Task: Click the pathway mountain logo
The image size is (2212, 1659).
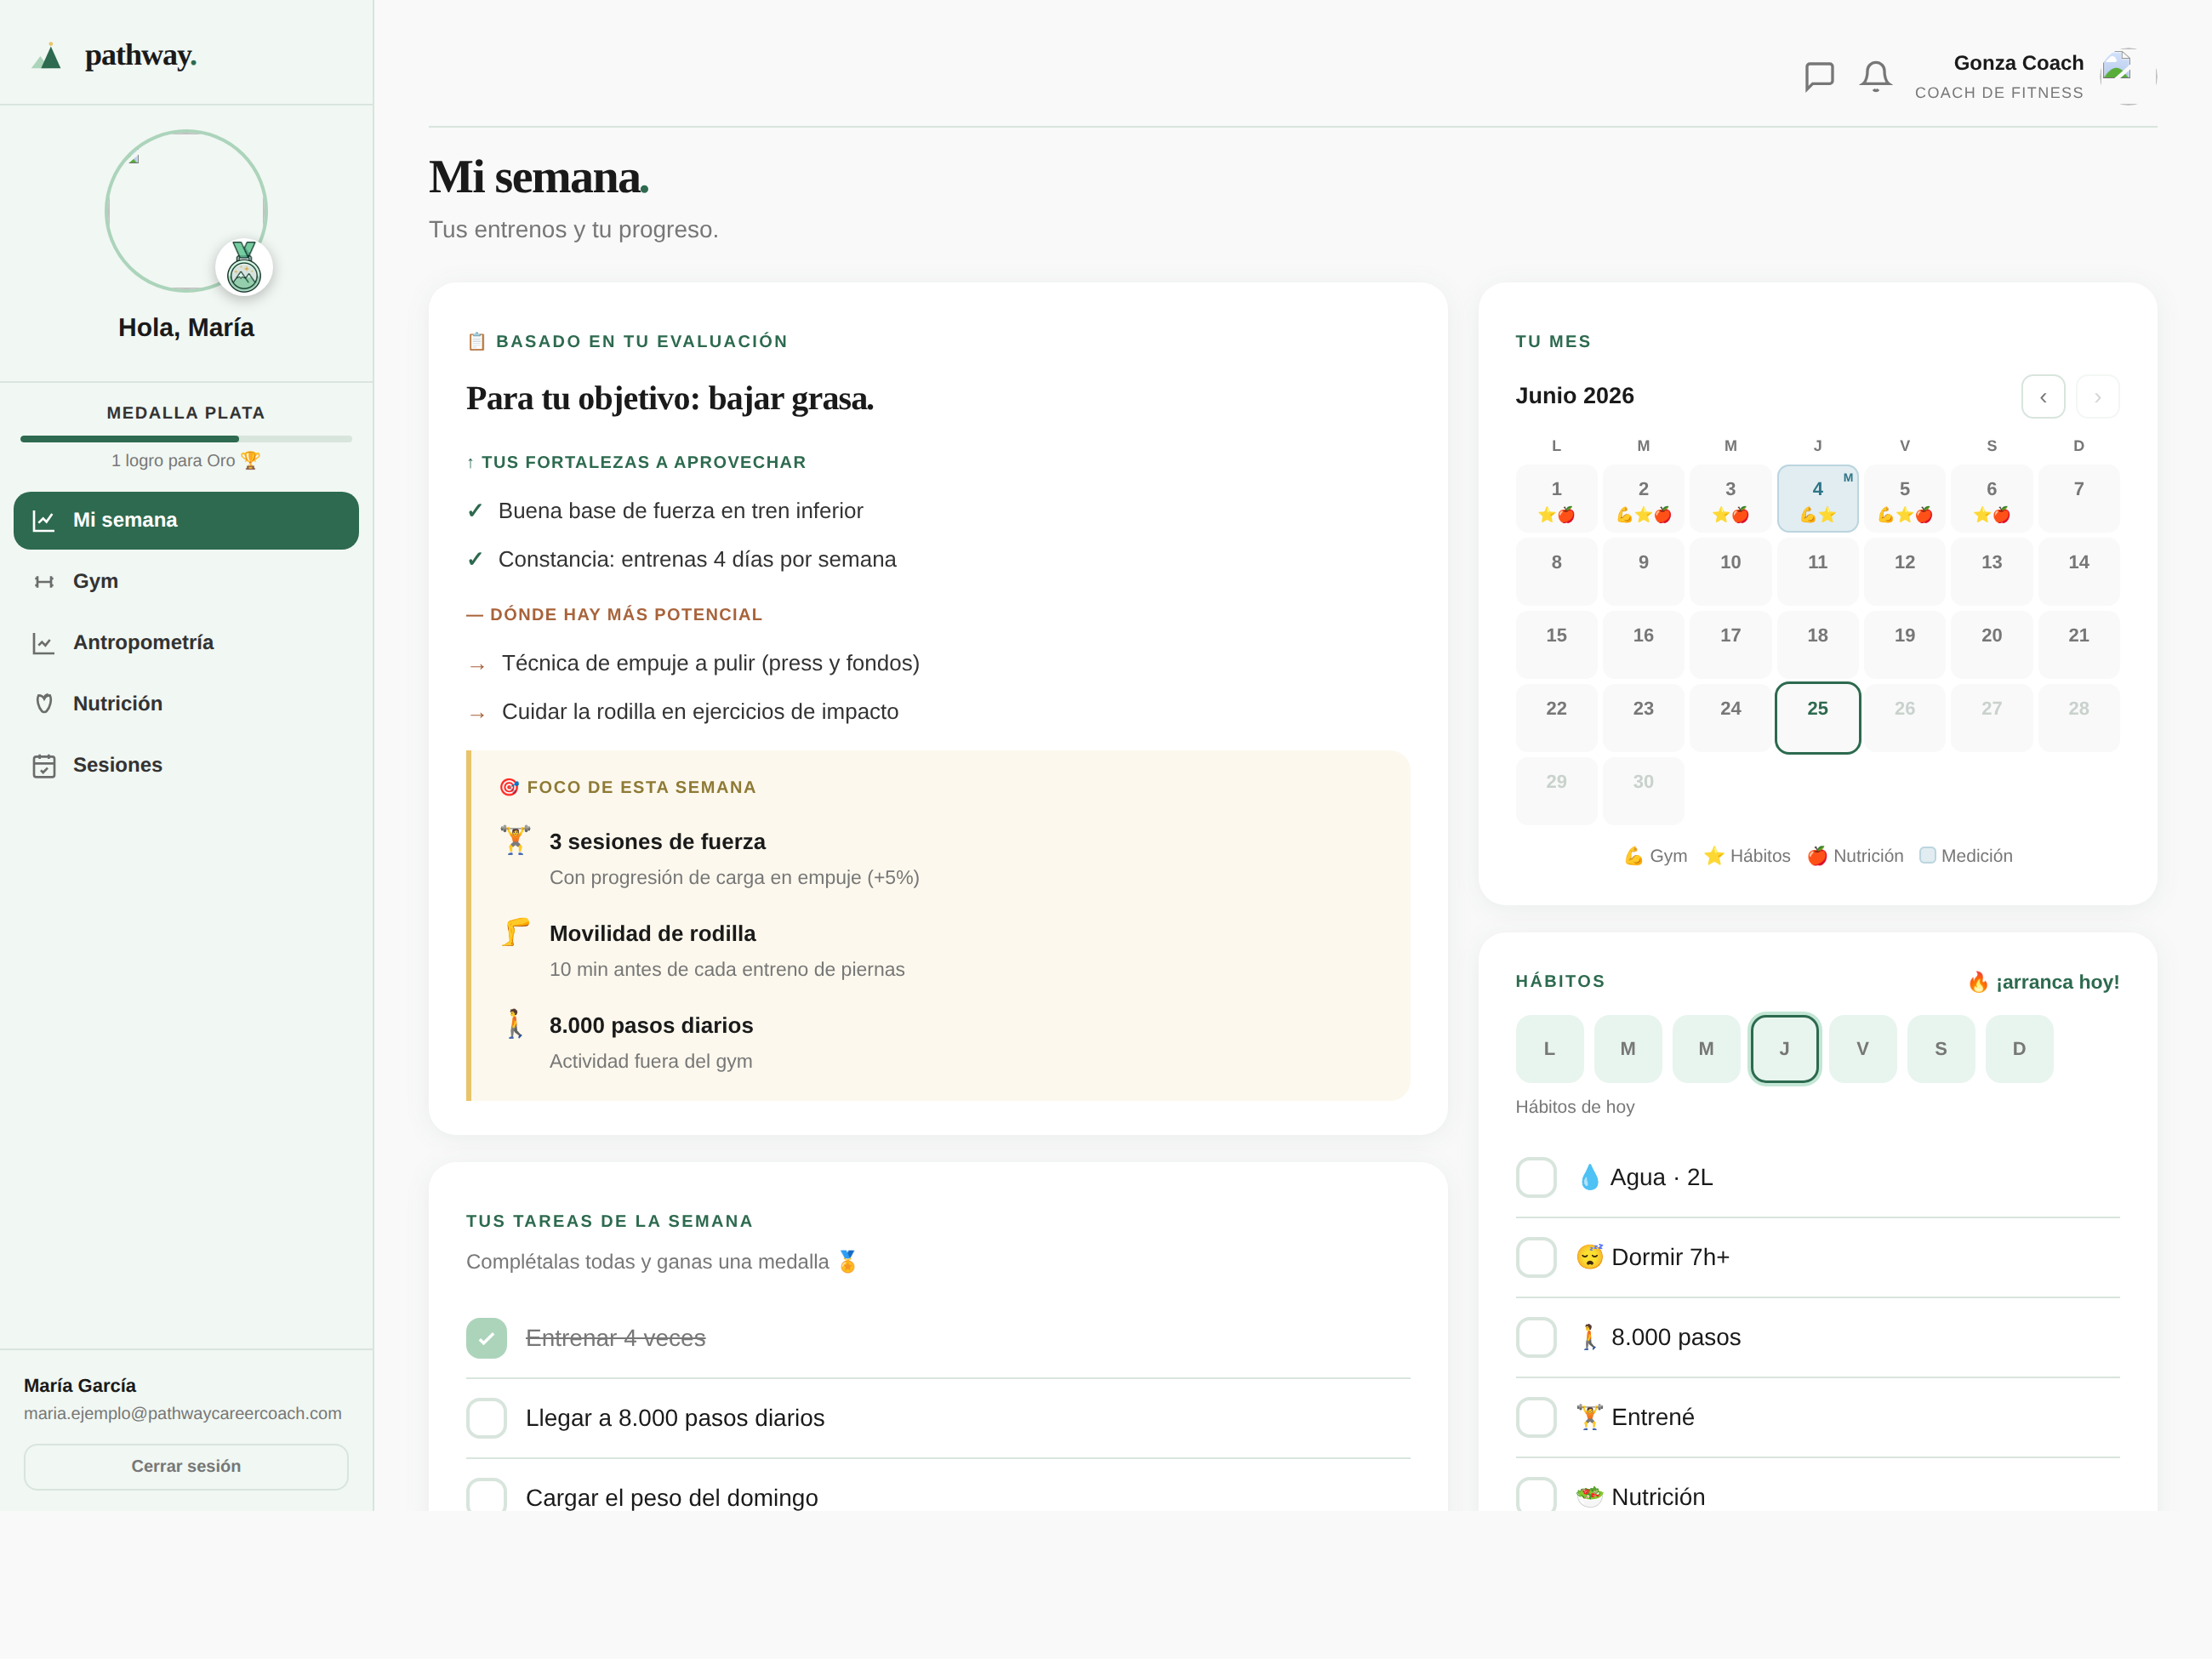Action: coord(47,56)
